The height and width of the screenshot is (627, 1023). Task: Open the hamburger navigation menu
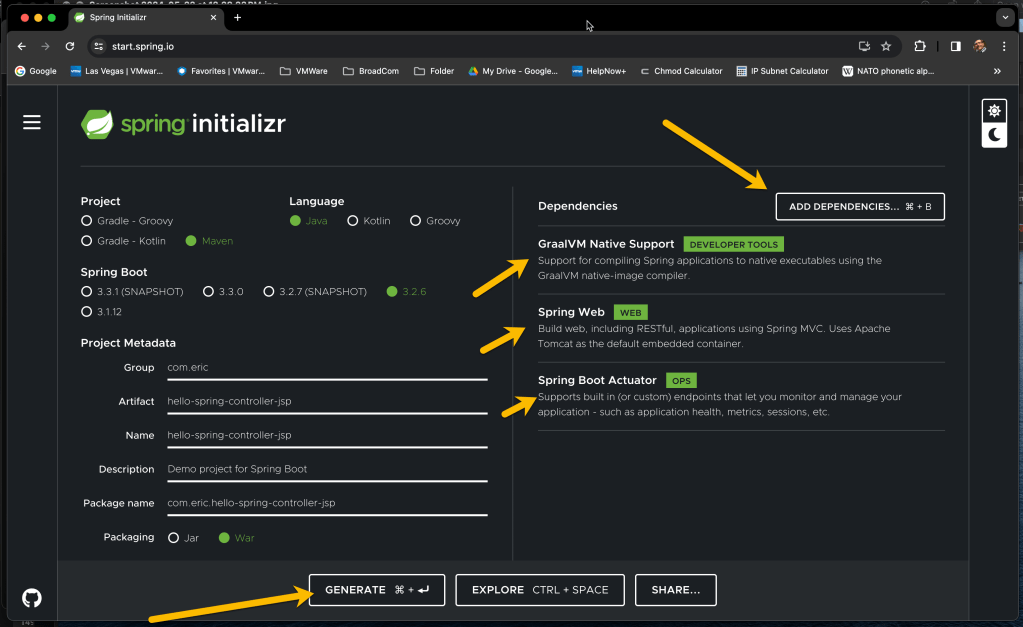pos(32,122)
